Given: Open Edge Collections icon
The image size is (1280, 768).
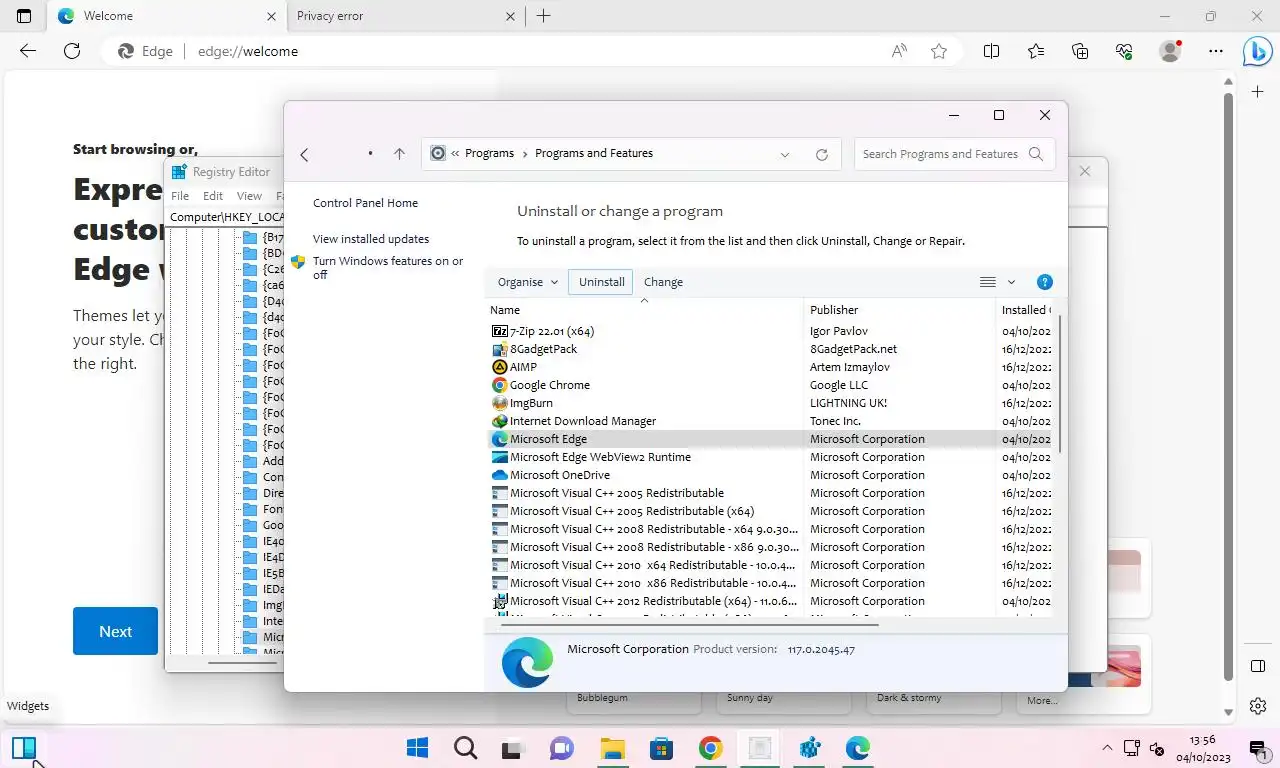Looking at the screenshot, I should point(1079,51).
